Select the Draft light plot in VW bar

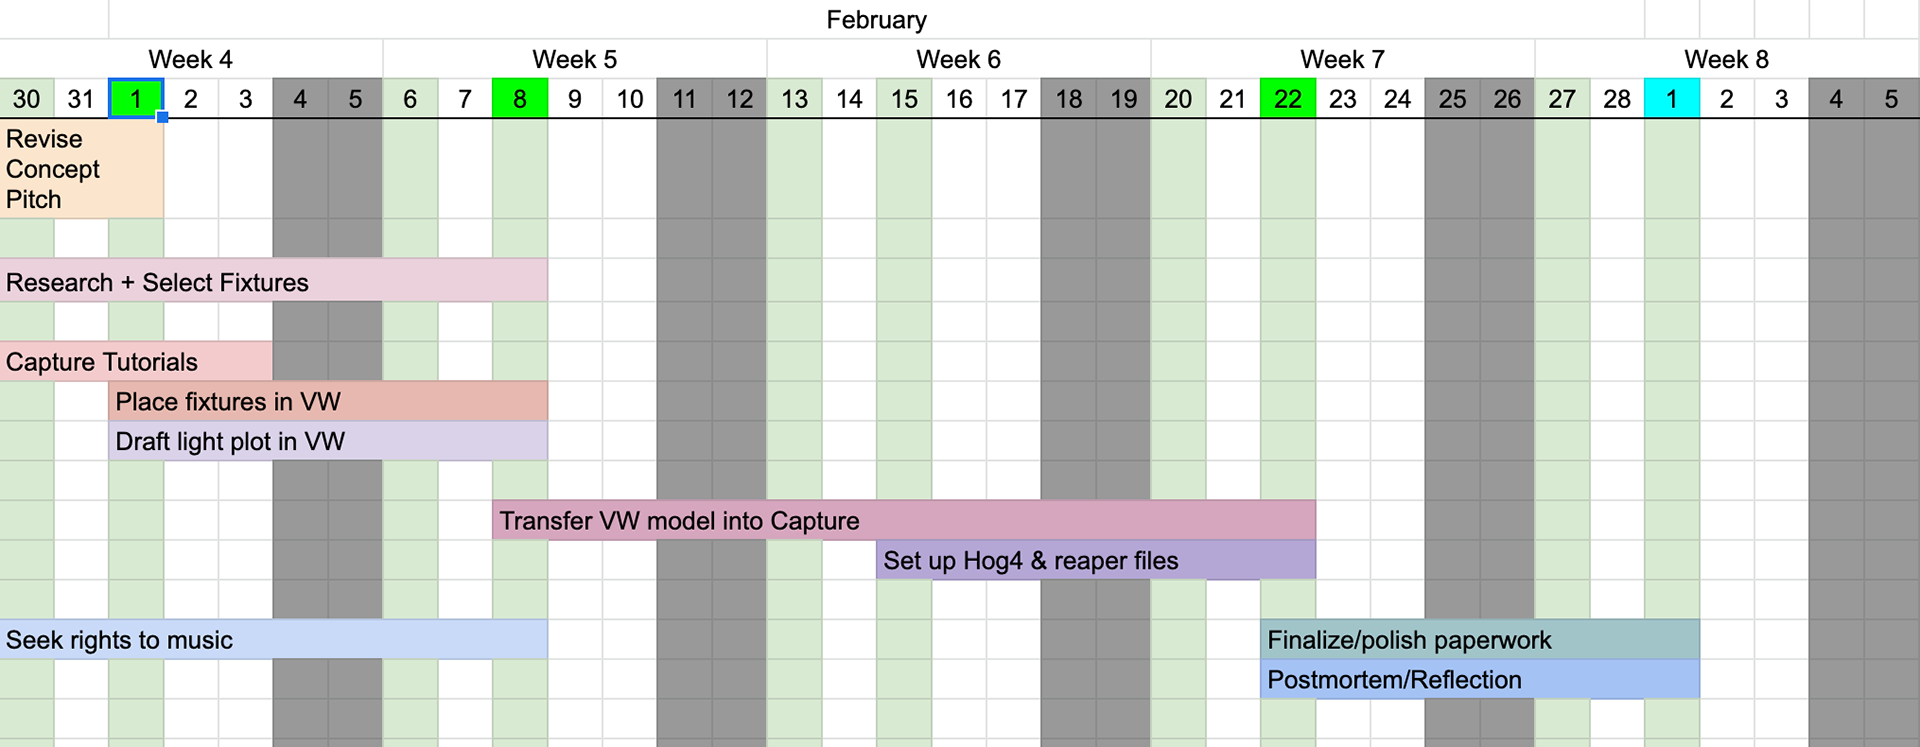pyautogui.click(x=328, y=441)
